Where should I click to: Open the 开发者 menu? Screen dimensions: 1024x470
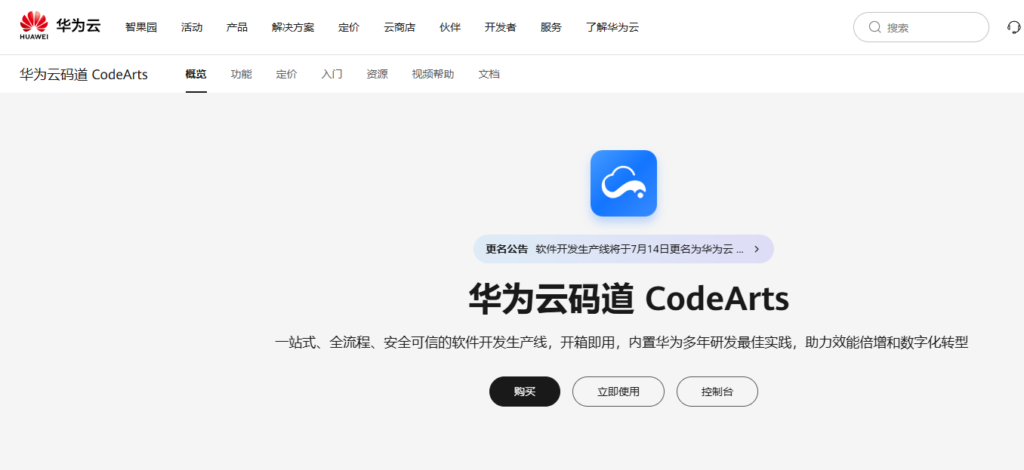(500, 27)
